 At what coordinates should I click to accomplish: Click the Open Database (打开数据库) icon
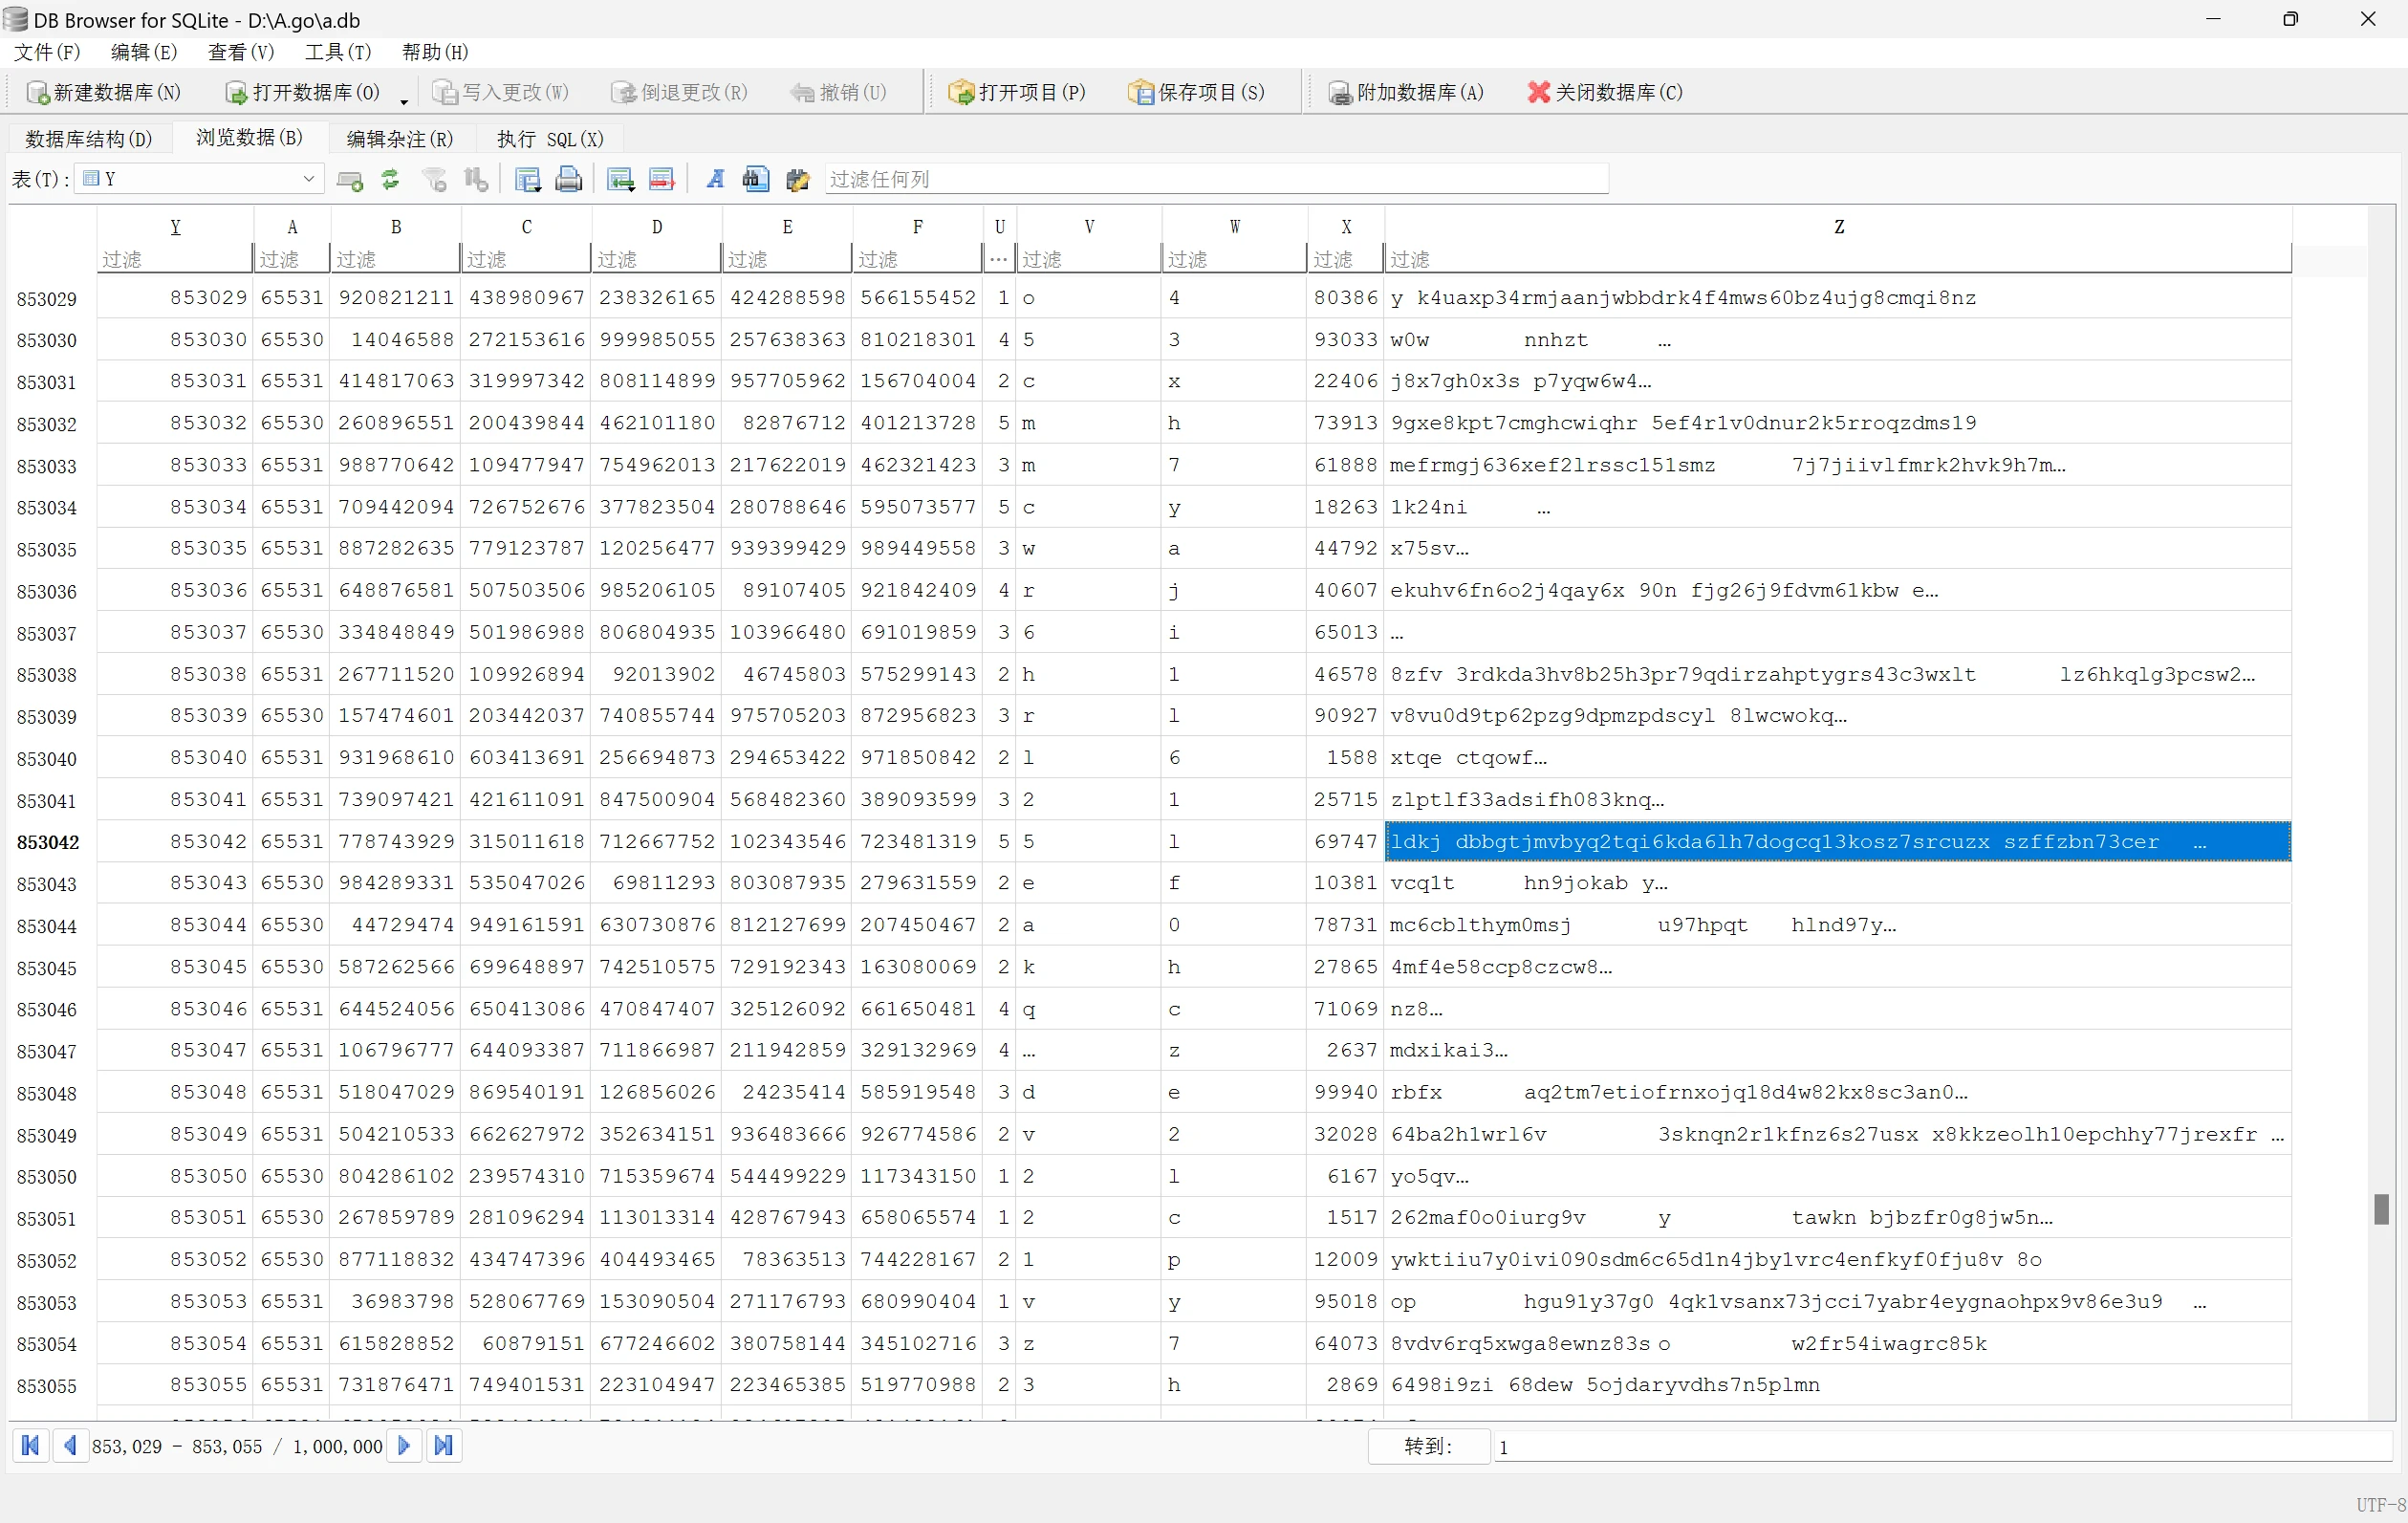point(236,93)
